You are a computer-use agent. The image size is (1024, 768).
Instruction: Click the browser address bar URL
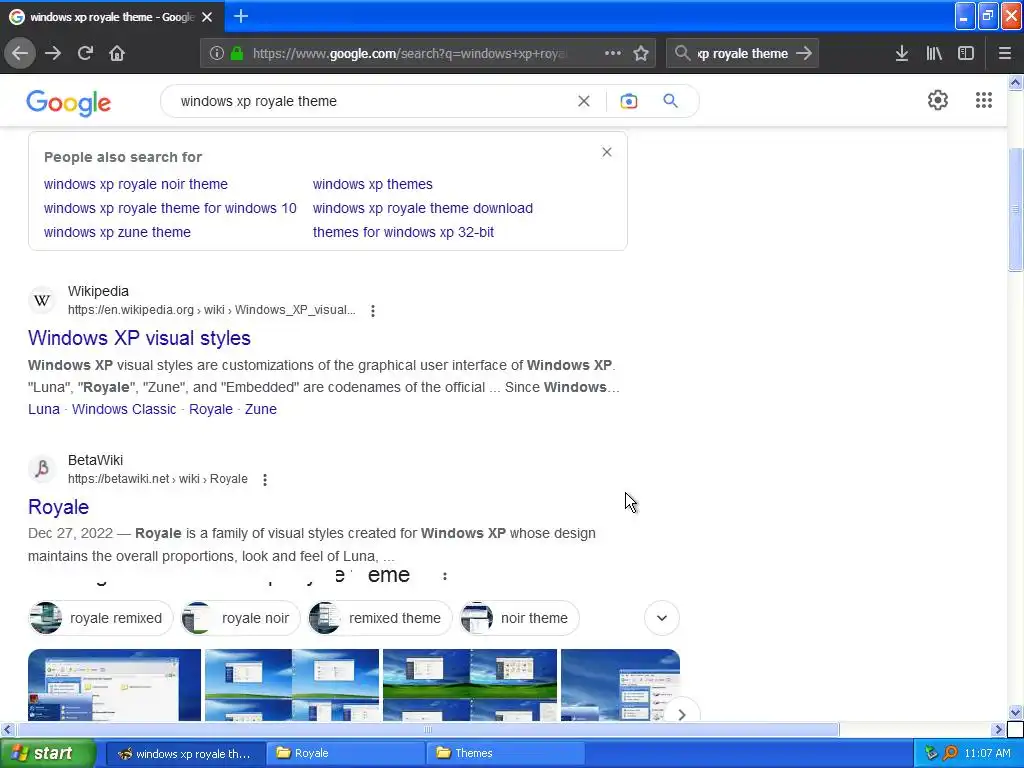[411, 54]
